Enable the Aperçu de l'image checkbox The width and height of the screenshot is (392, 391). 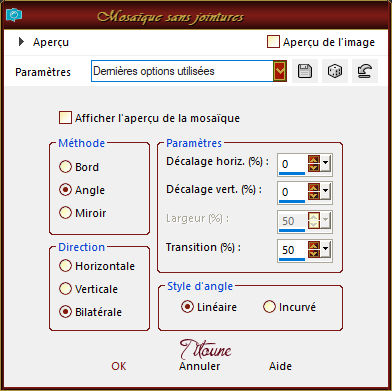(273, 42)
